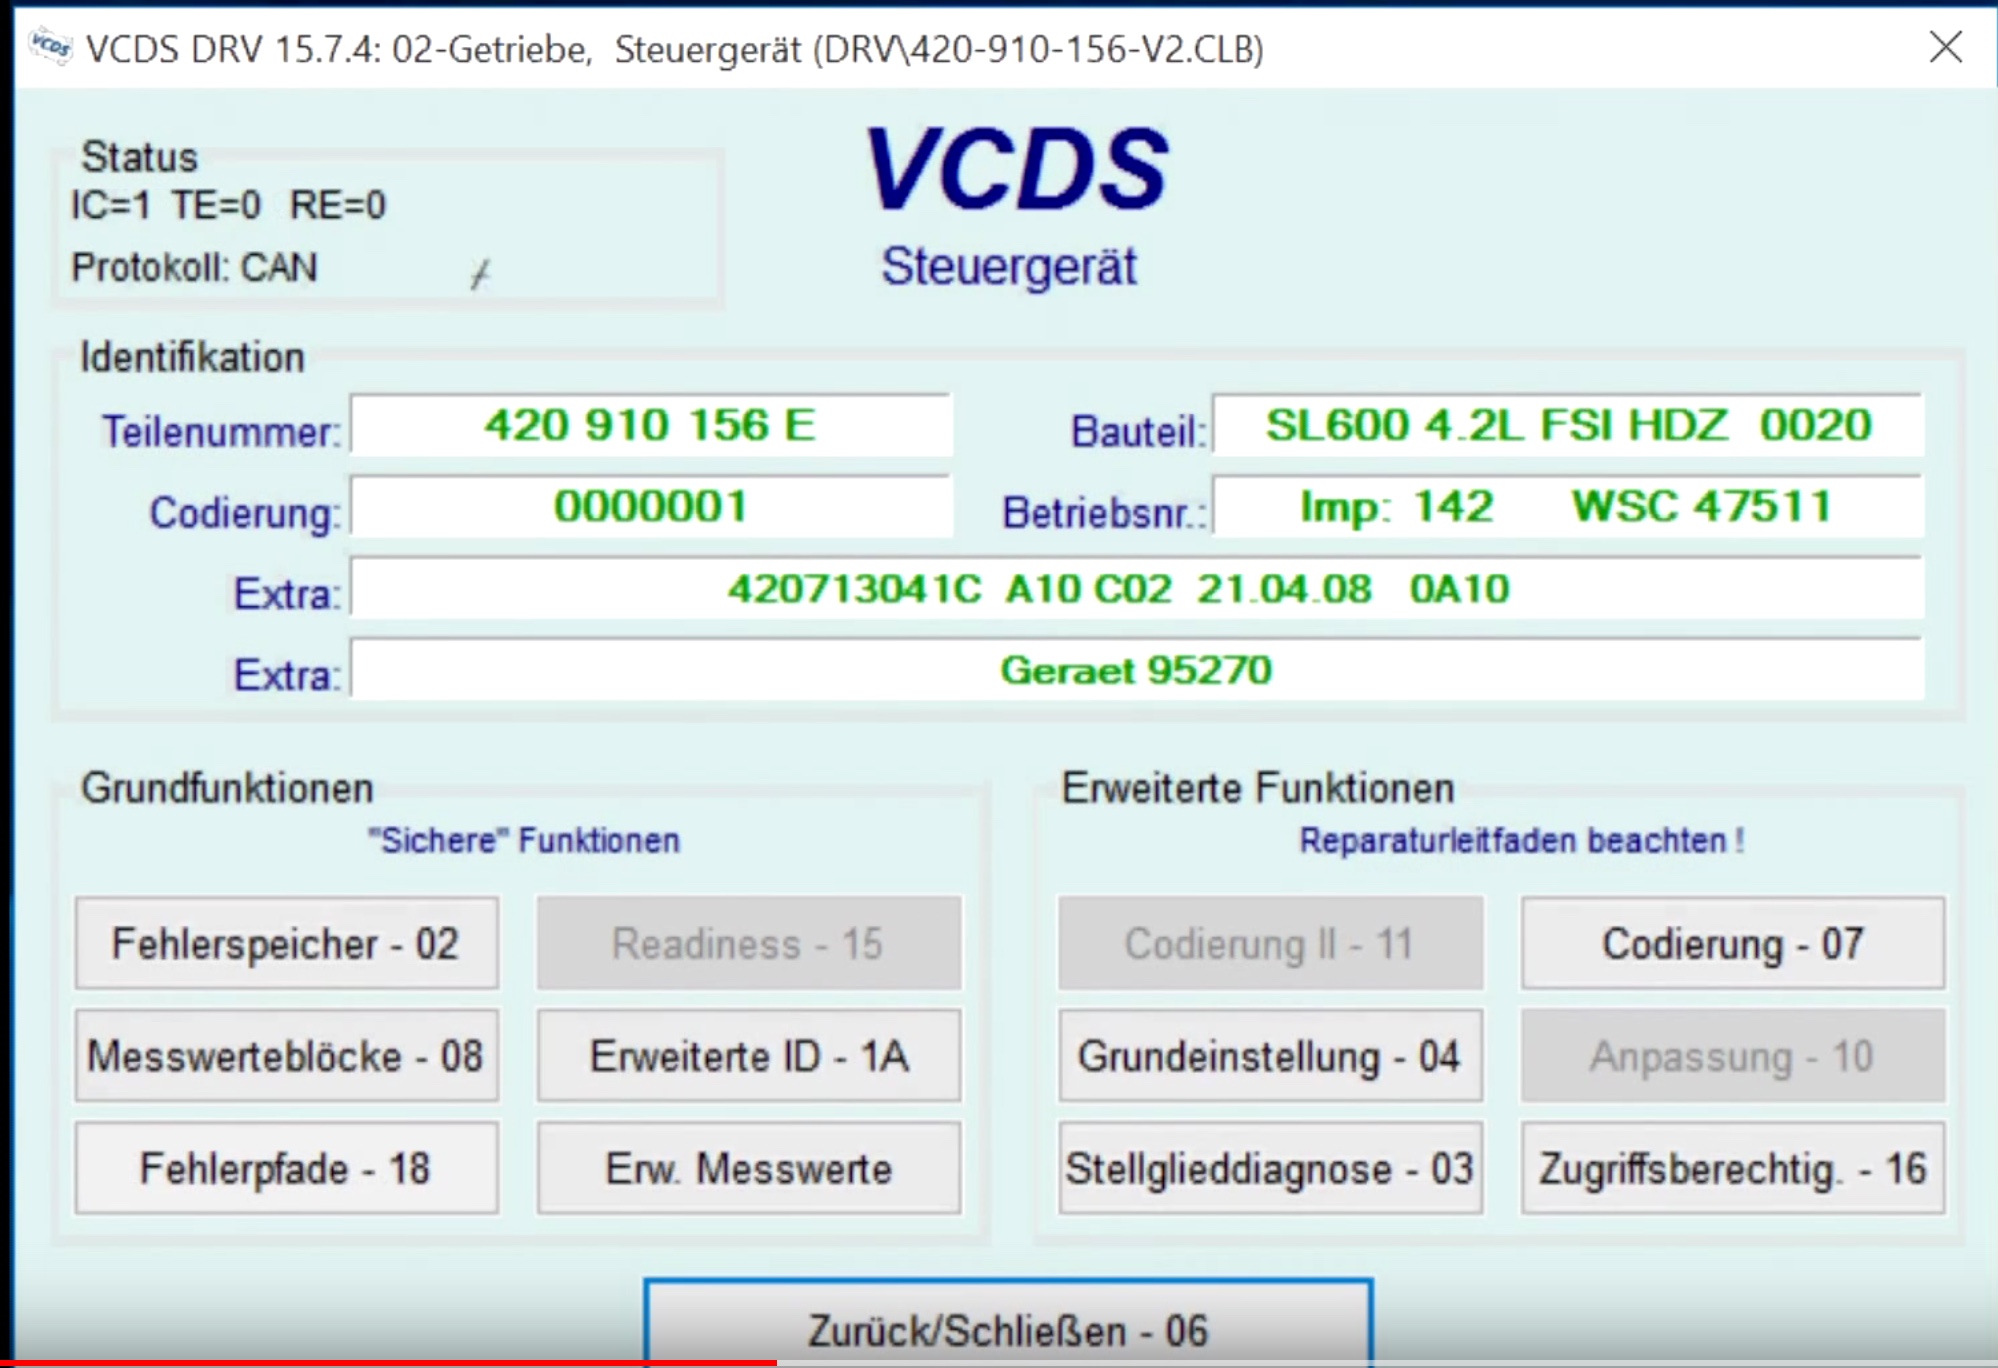
Task: Click the Betriebsnr.: label
Action: [x=1104, y=513]
